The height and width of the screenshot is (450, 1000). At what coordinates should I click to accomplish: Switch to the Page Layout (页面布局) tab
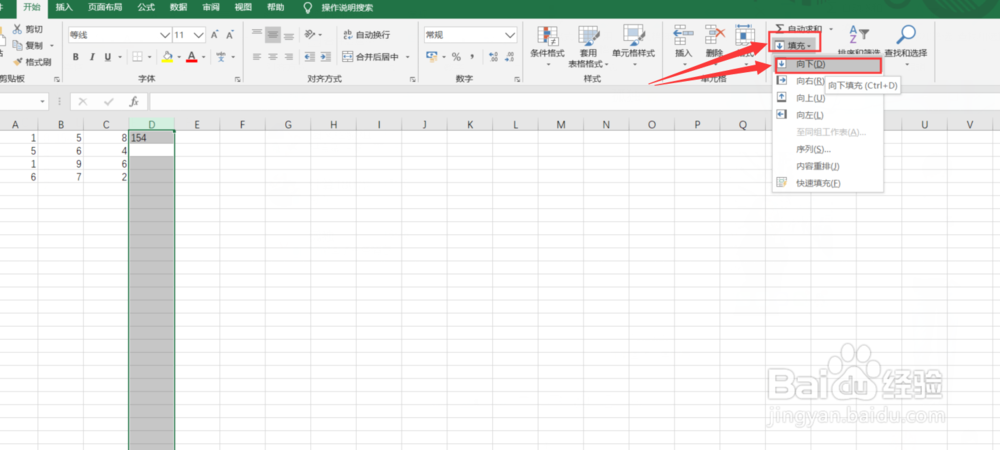[105, 8]
